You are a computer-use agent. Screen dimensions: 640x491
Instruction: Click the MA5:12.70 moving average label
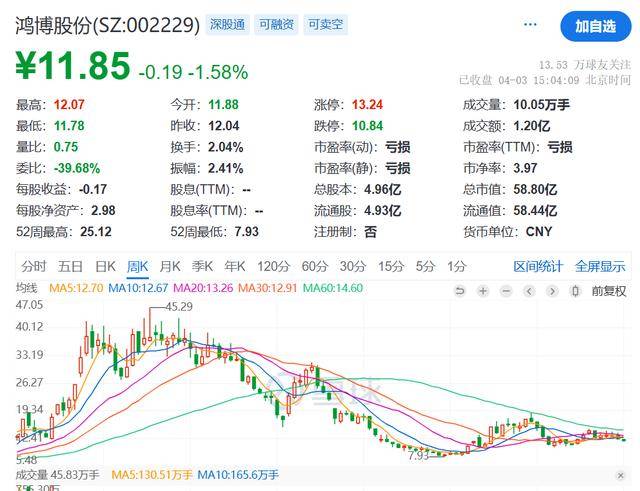76,288
